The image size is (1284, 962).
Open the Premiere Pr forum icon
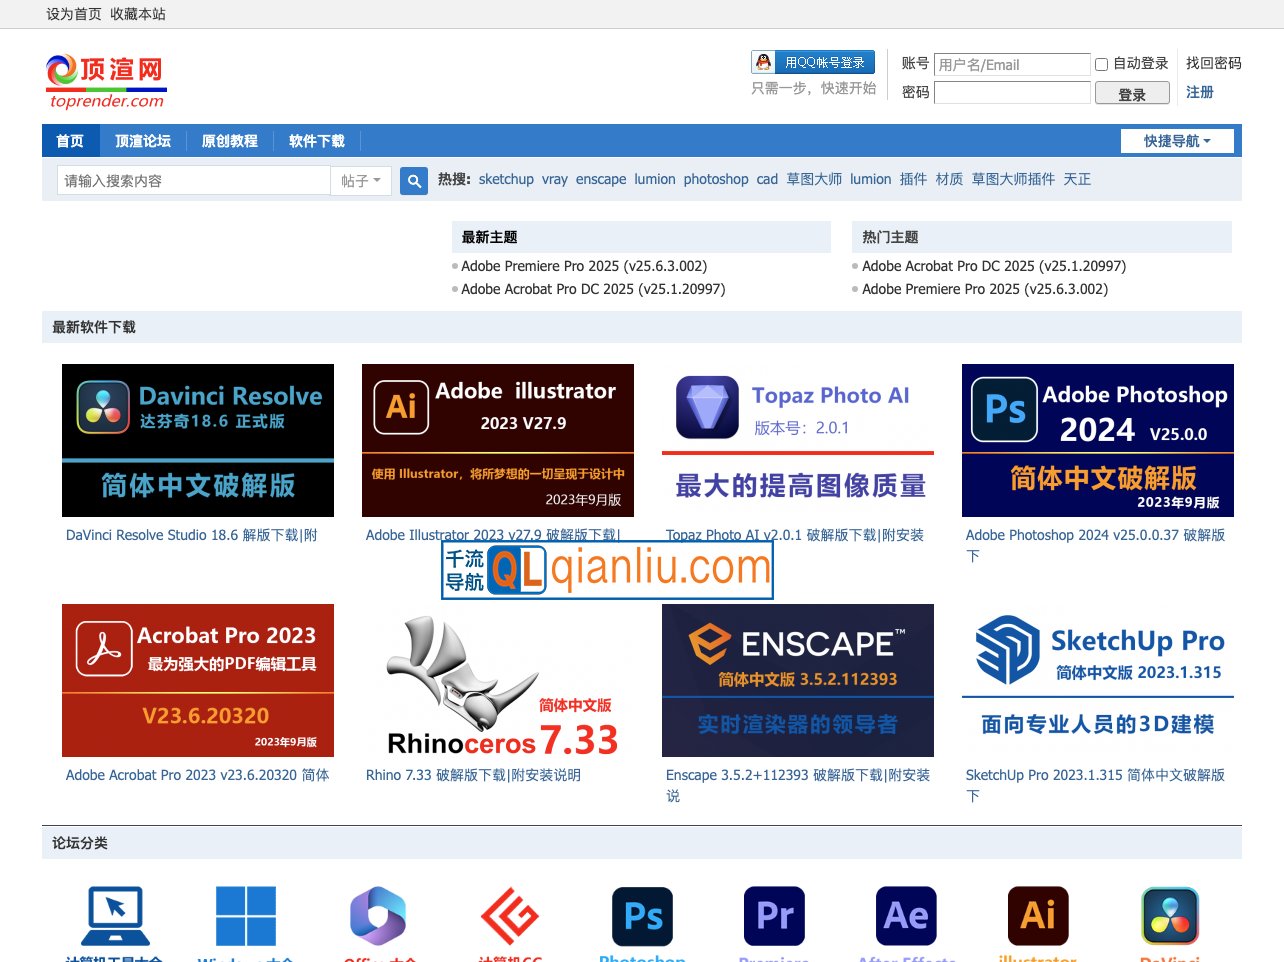point(774,916)
